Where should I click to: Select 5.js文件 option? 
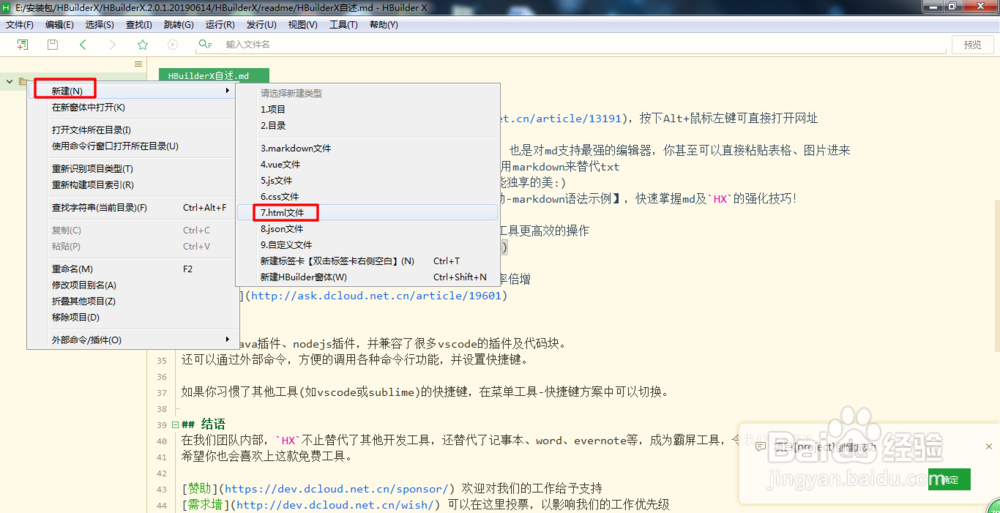point(367,181)
